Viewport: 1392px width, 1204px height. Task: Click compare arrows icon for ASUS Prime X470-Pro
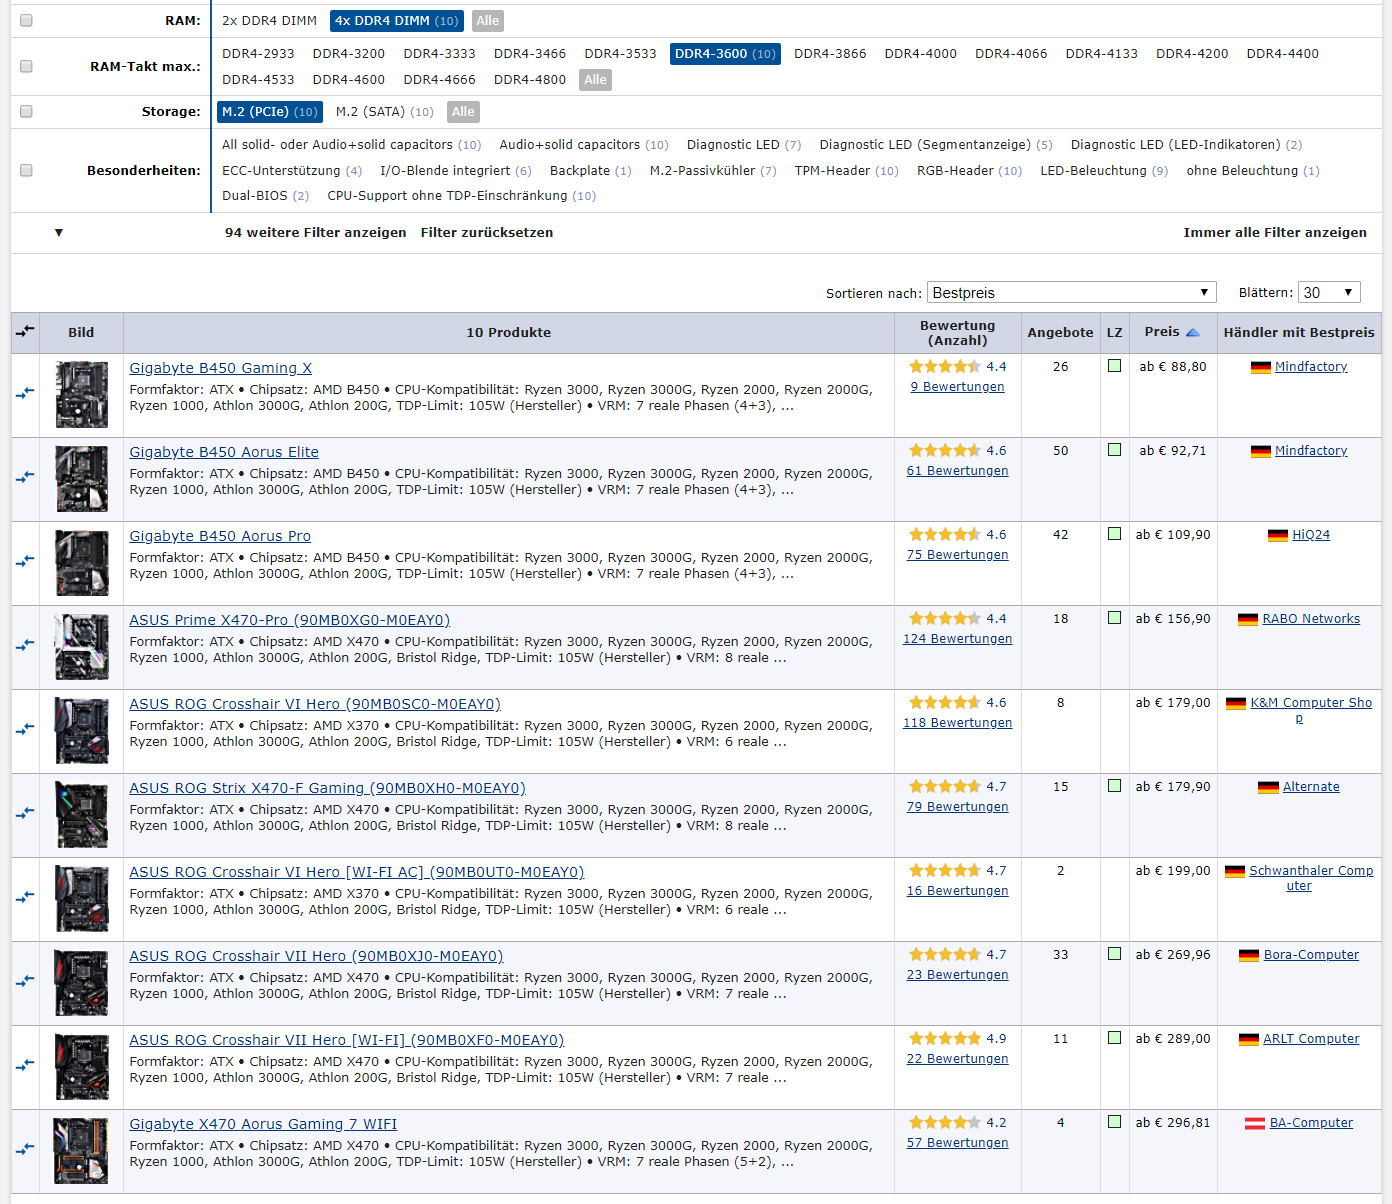[25, 645]
